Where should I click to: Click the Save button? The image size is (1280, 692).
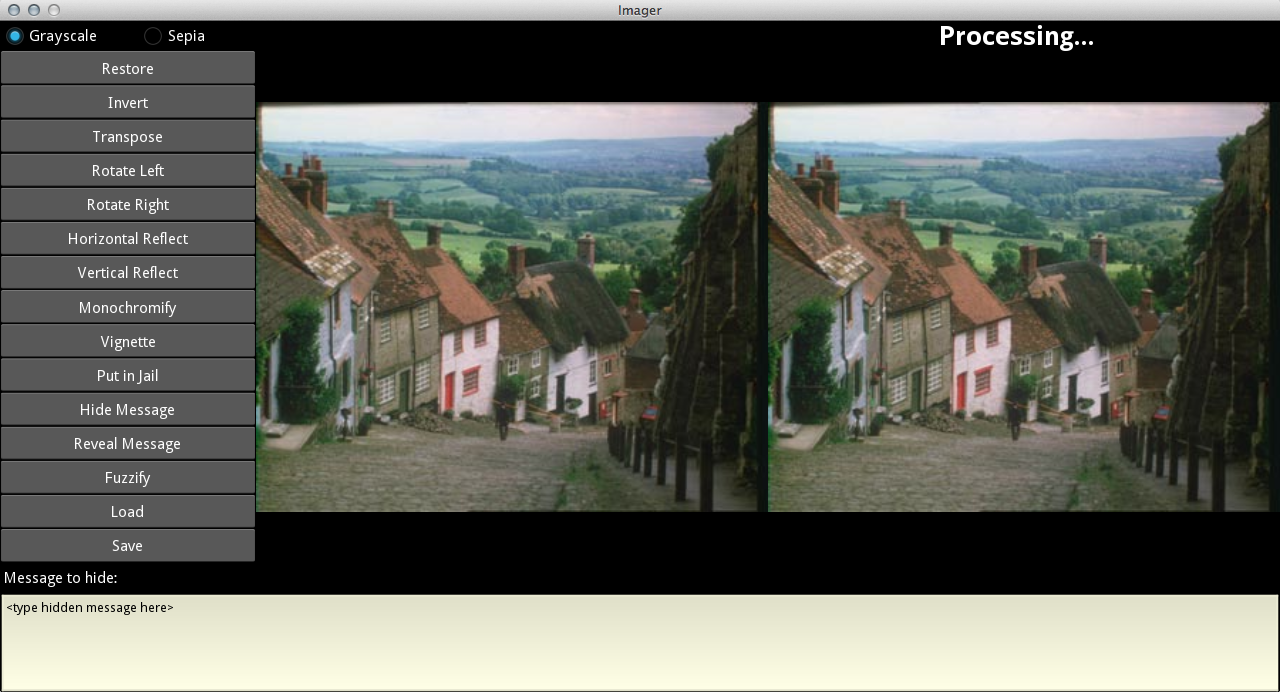pos(128,546)
